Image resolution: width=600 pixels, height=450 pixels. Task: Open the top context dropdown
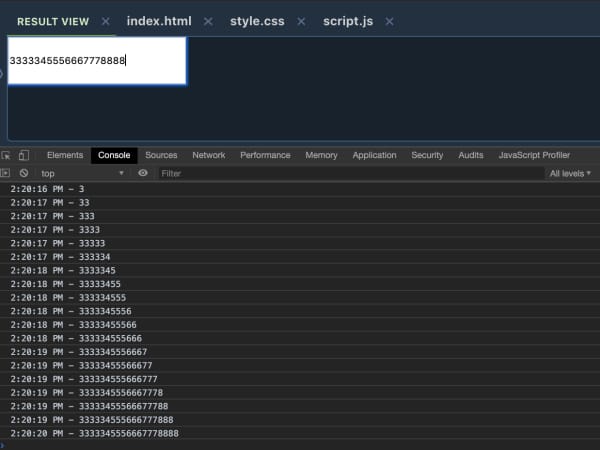tap(83, 173)
